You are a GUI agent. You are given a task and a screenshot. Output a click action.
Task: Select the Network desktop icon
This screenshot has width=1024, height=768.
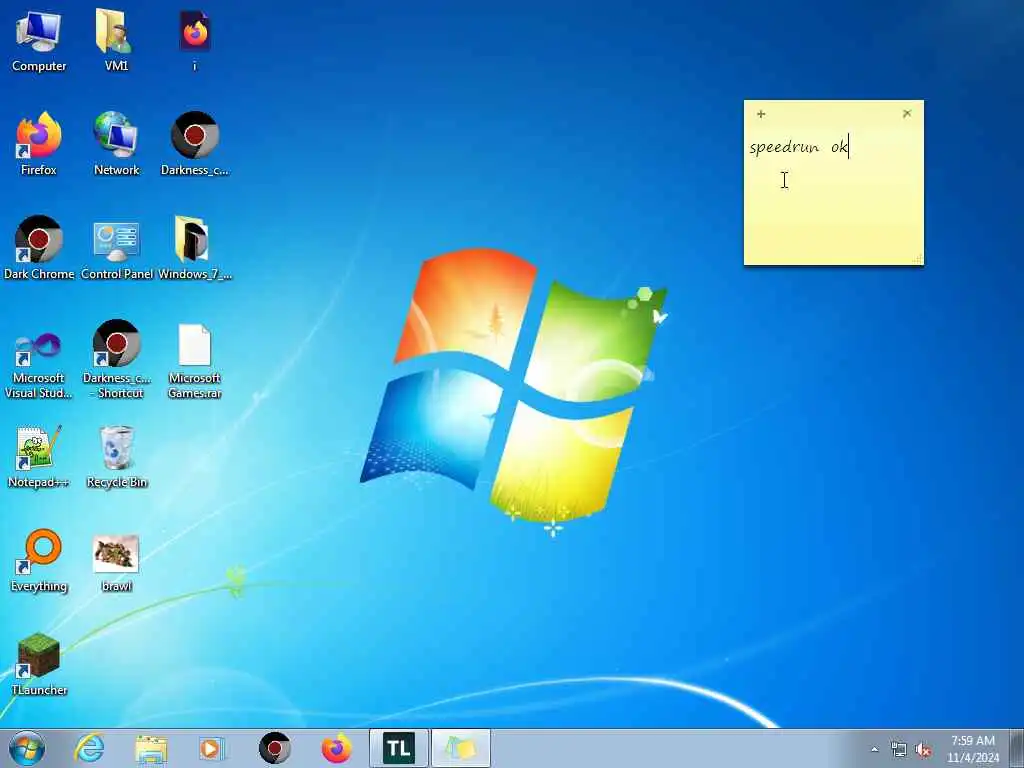tap(116, 144)
